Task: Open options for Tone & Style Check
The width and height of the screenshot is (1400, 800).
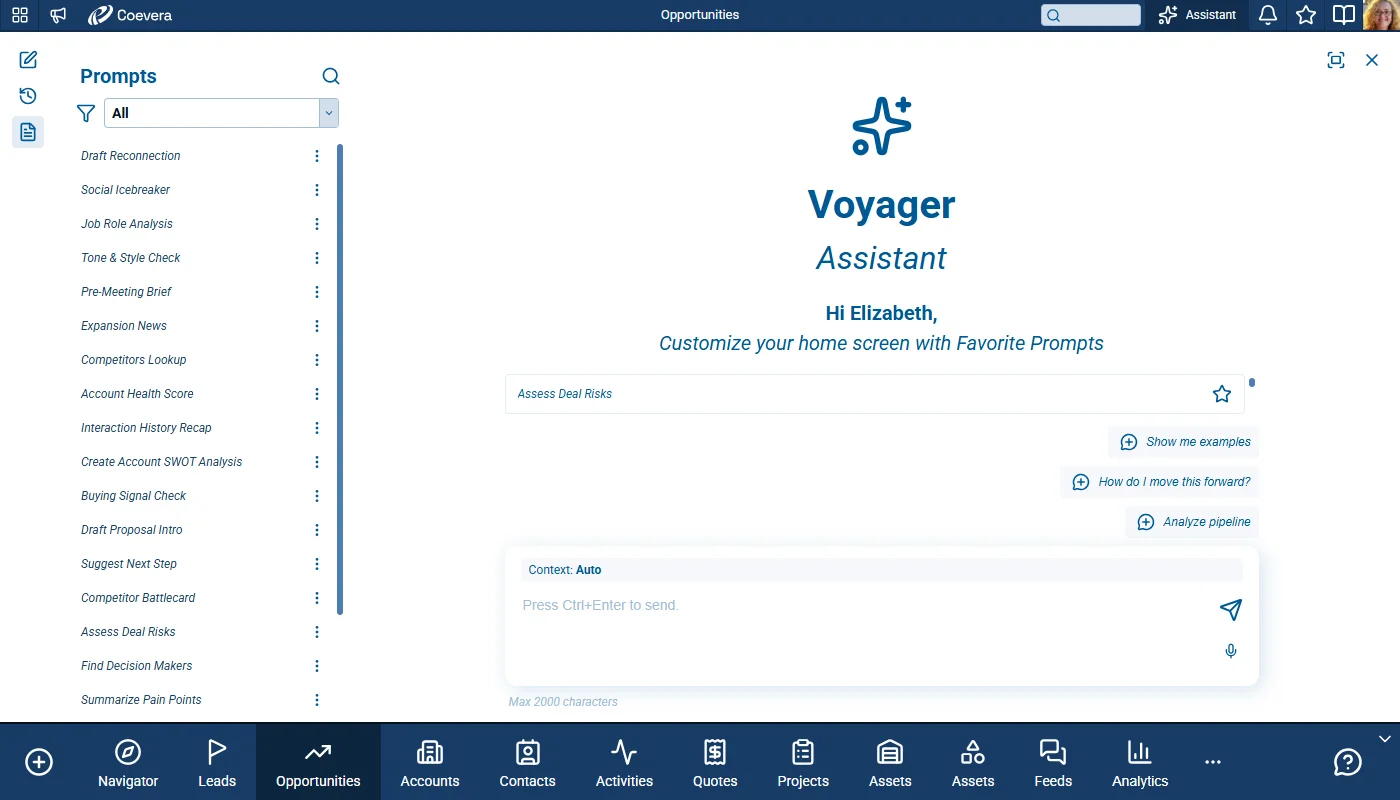Action: (317, 258)
